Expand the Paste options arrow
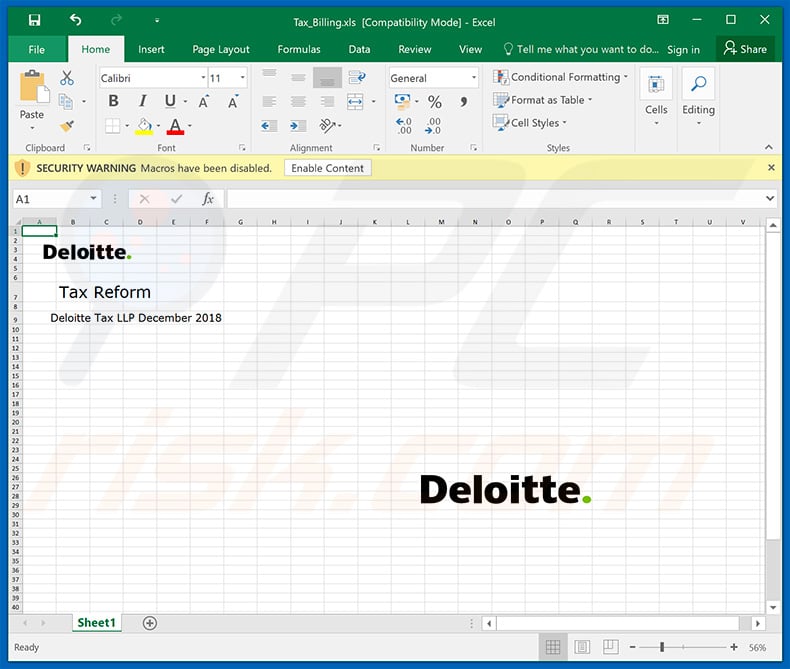The image size is (790, 669). coord(32,128)
